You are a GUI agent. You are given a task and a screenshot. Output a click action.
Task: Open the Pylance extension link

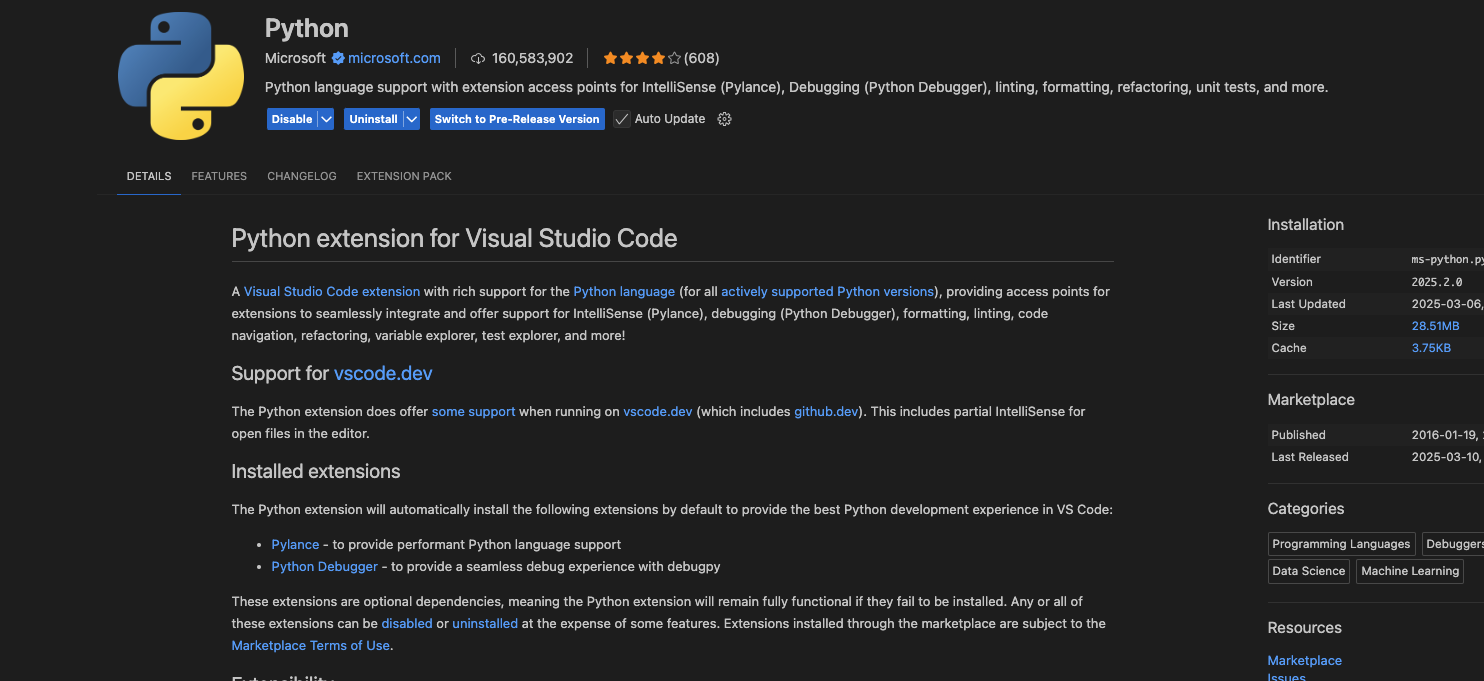coord(295,545)
